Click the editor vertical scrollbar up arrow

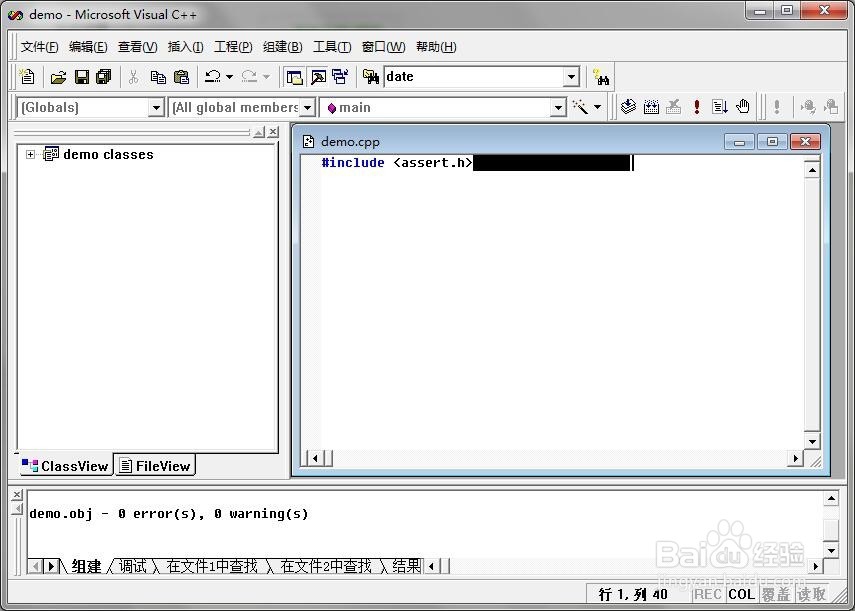click(x=812, y=170)
